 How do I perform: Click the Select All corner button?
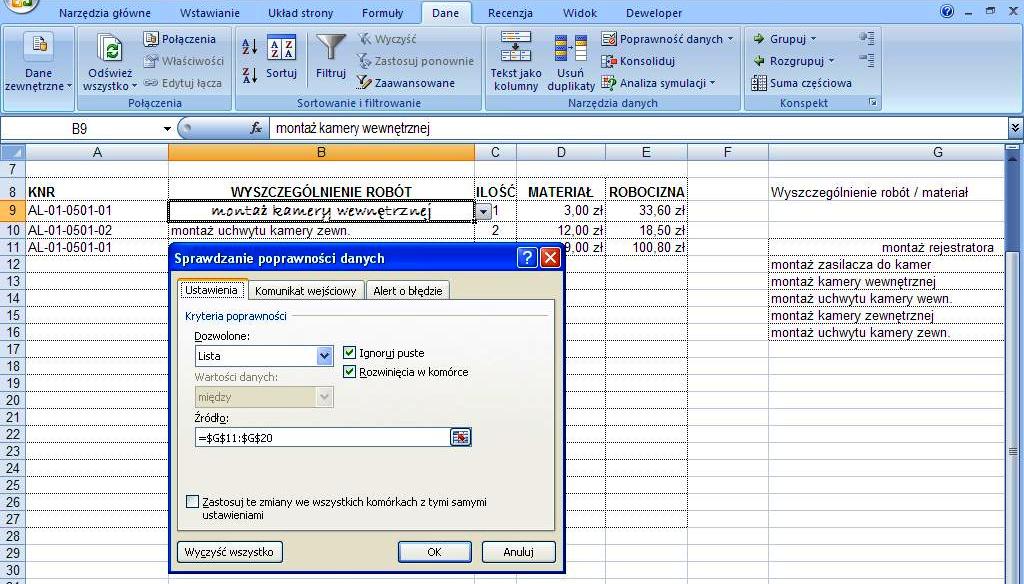click(12, 152)
